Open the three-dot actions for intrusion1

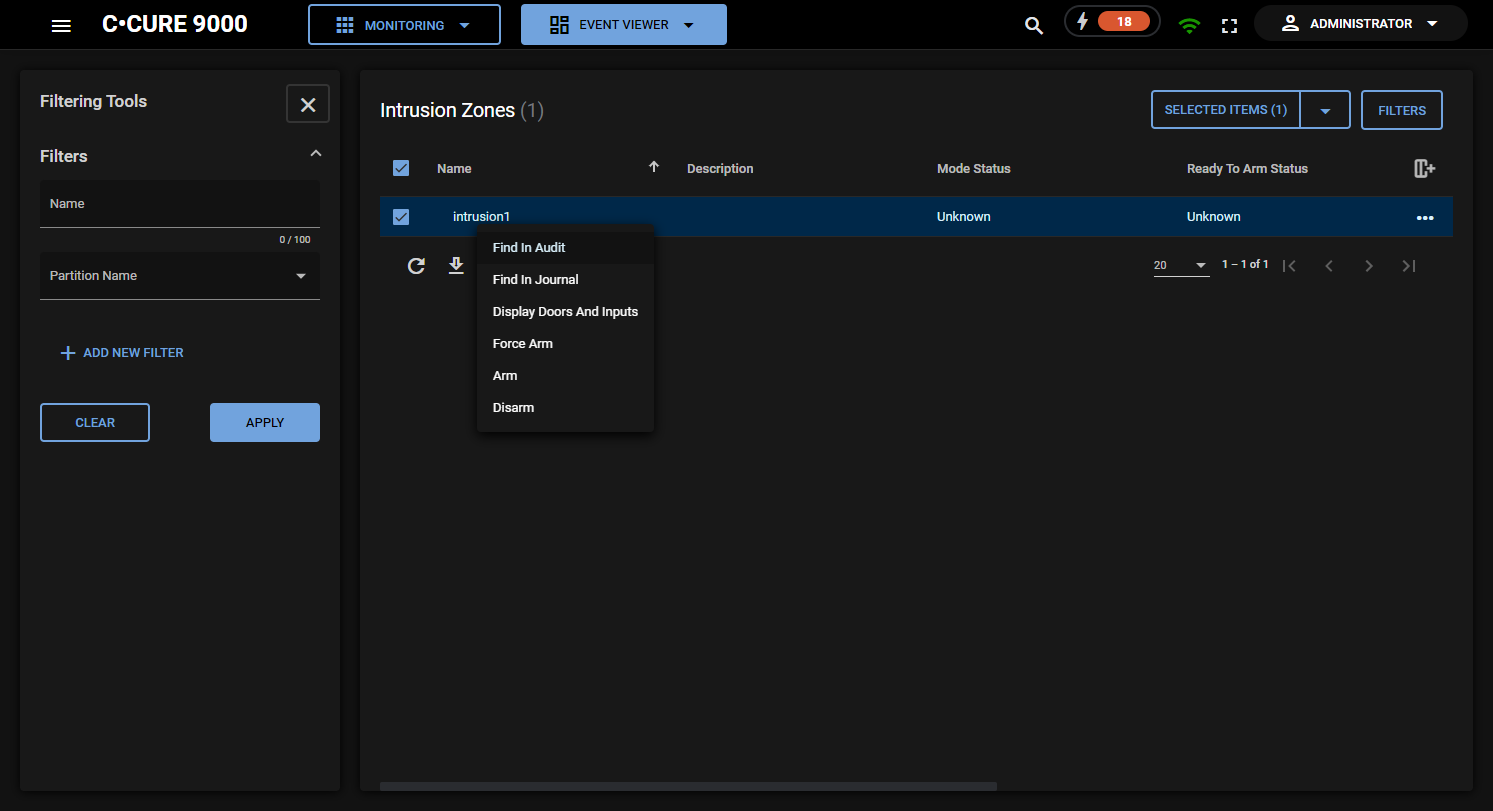[1424, 217]
